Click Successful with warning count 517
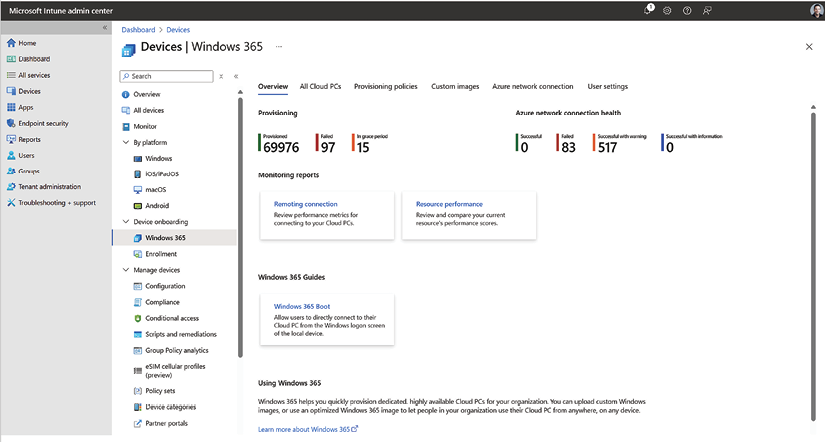825x442 pixels. tap(607, 148)
